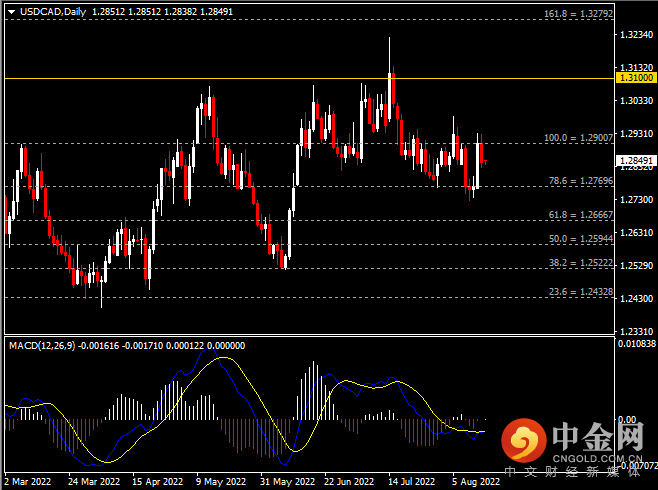Click the 1.27300 price scale value
The image size is (658, 490).
[x=637, y=200]
